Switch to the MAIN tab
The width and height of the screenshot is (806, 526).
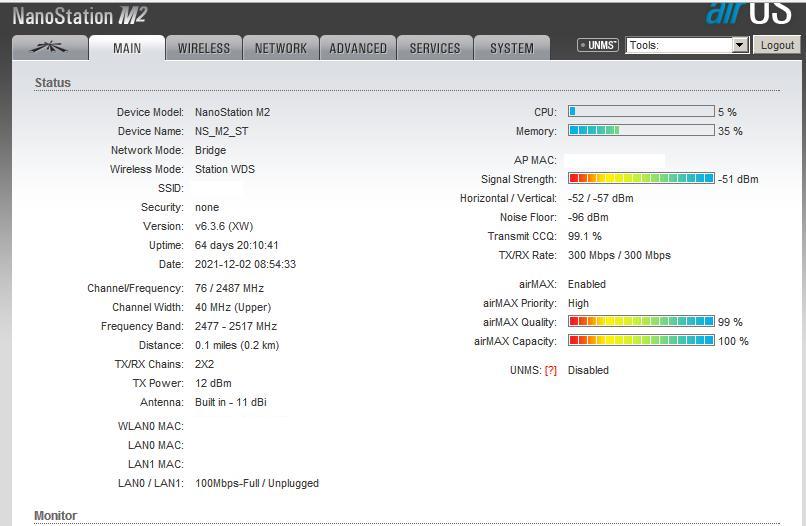point(127,48)
